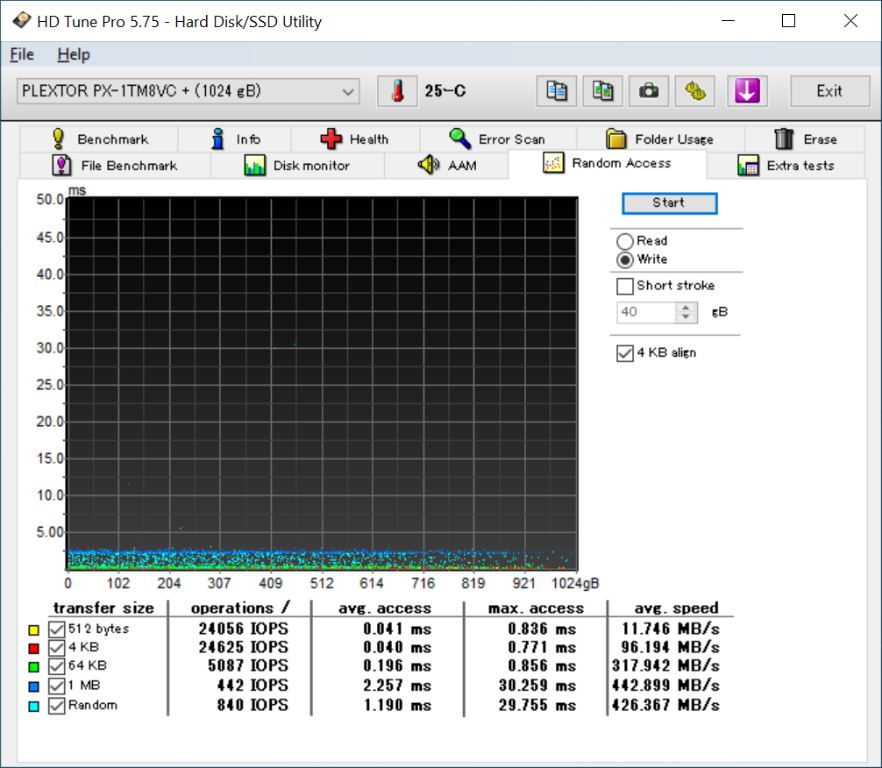Click the copy screenshot to clipboard icon

[x=602, y=91]
